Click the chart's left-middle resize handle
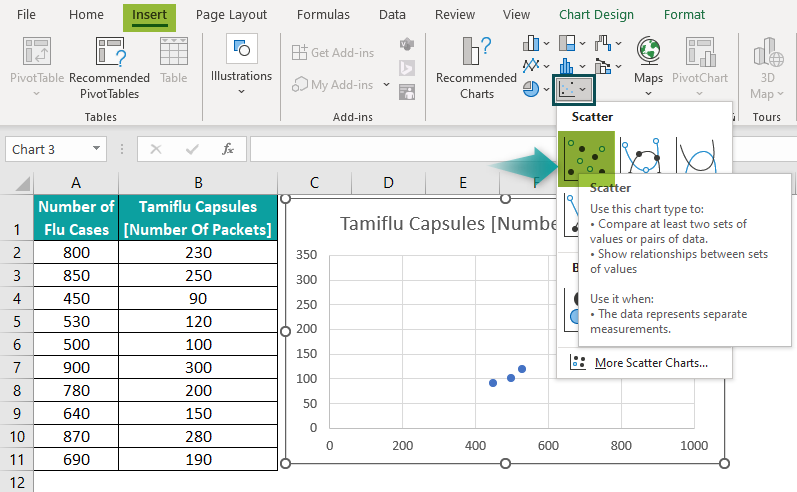Screen dimensions: 797x492 coord(285,331)
